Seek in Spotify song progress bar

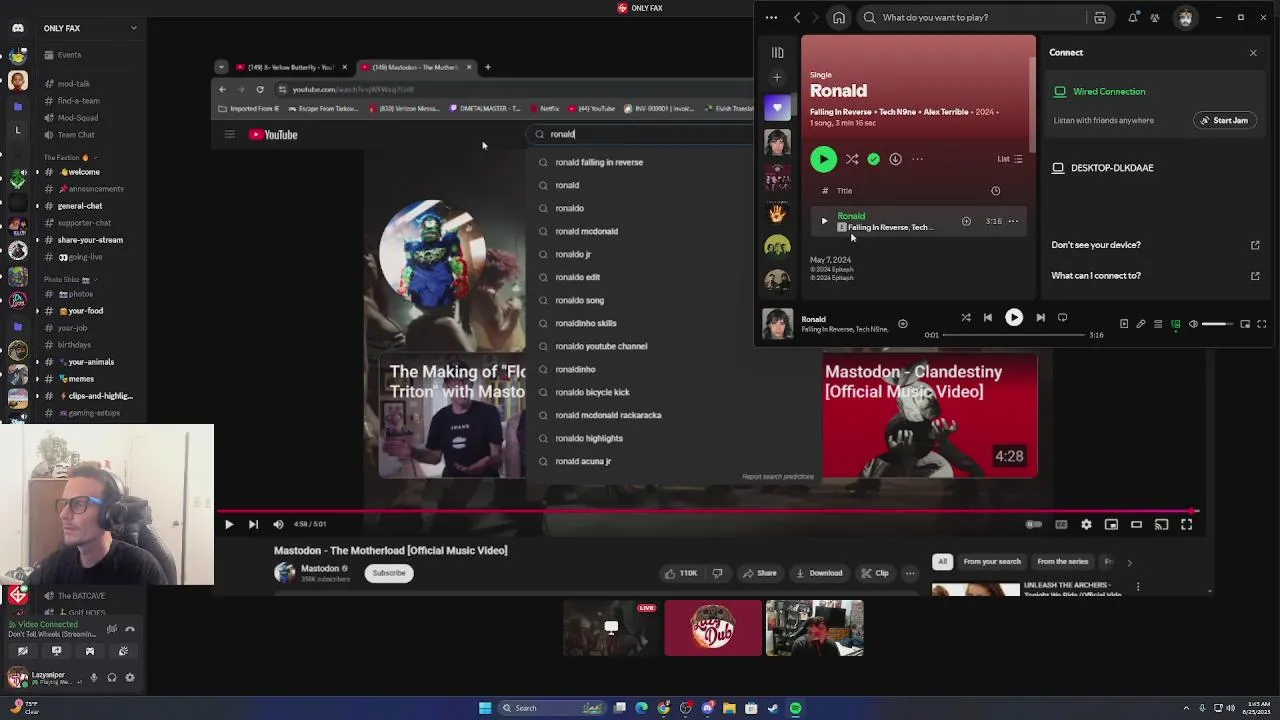pos(1015,335)
